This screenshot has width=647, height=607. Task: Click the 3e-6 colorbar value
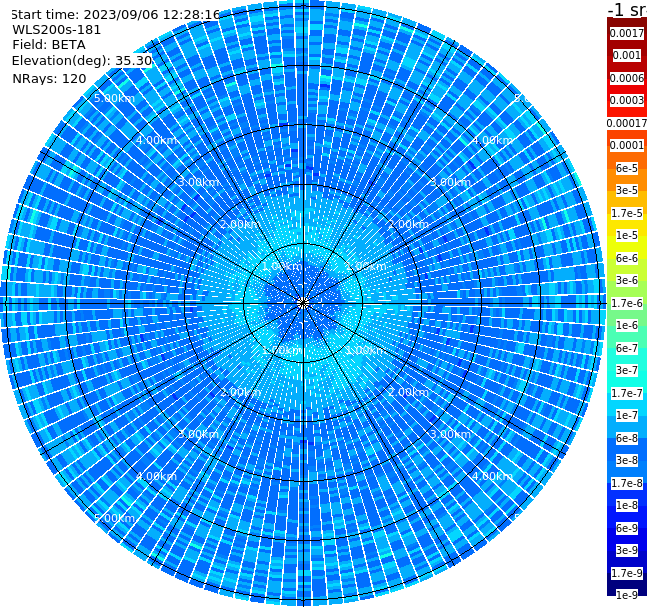(627, 281)
